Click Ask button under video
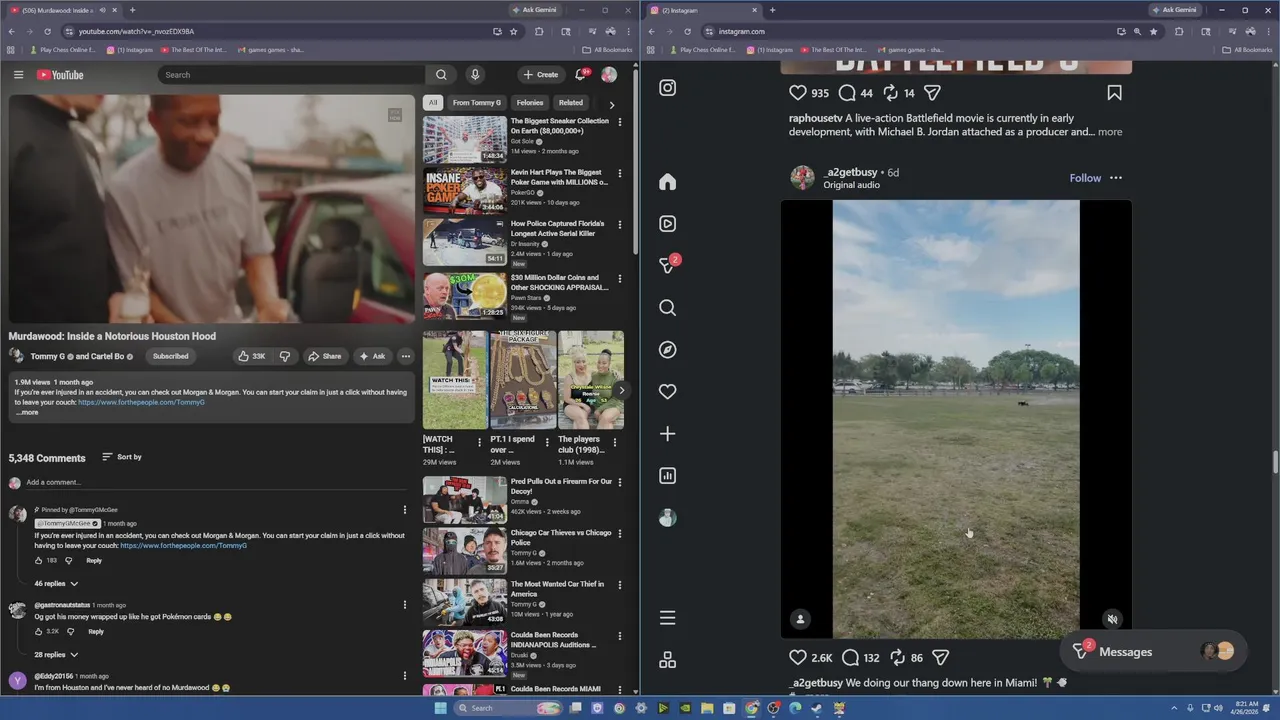1280x720 pixels. (x=372, y=356)
